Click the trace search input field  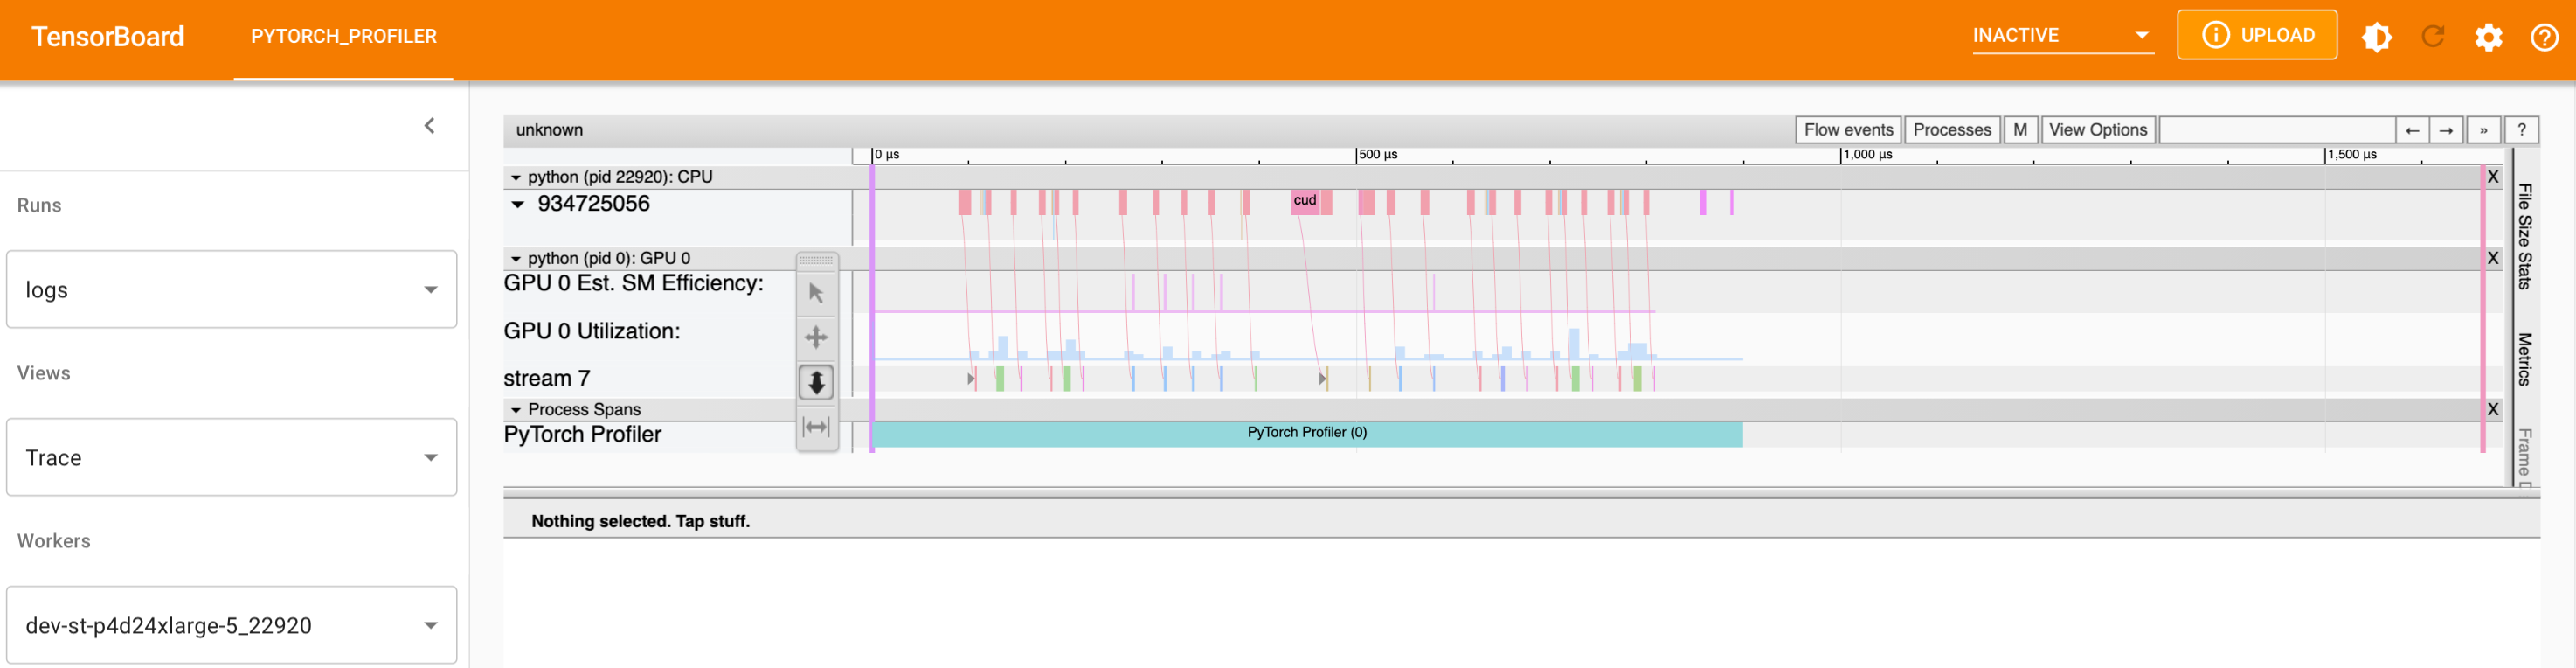[x=2276, y=130]
